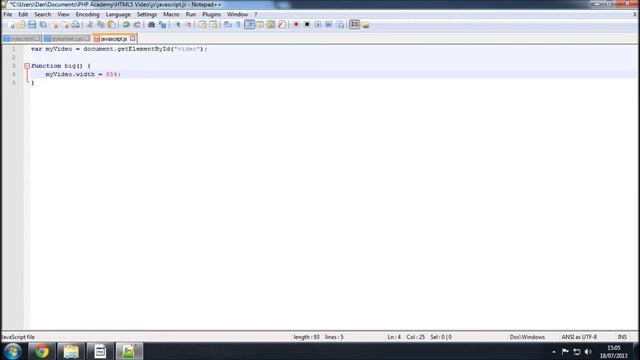
Task: Click Run Macro Multiple Times icon
Action: 329,25
